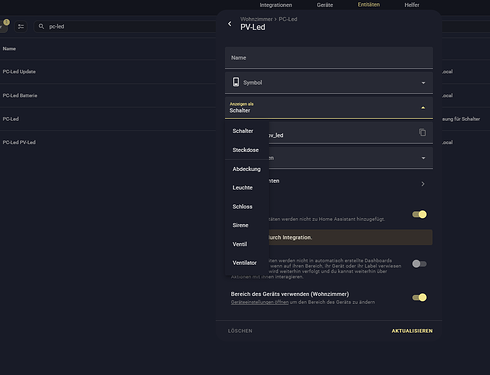490x375 pixels.
Task: Open the Geräteeinstellungen öffnen link
Action: [260, 302]
